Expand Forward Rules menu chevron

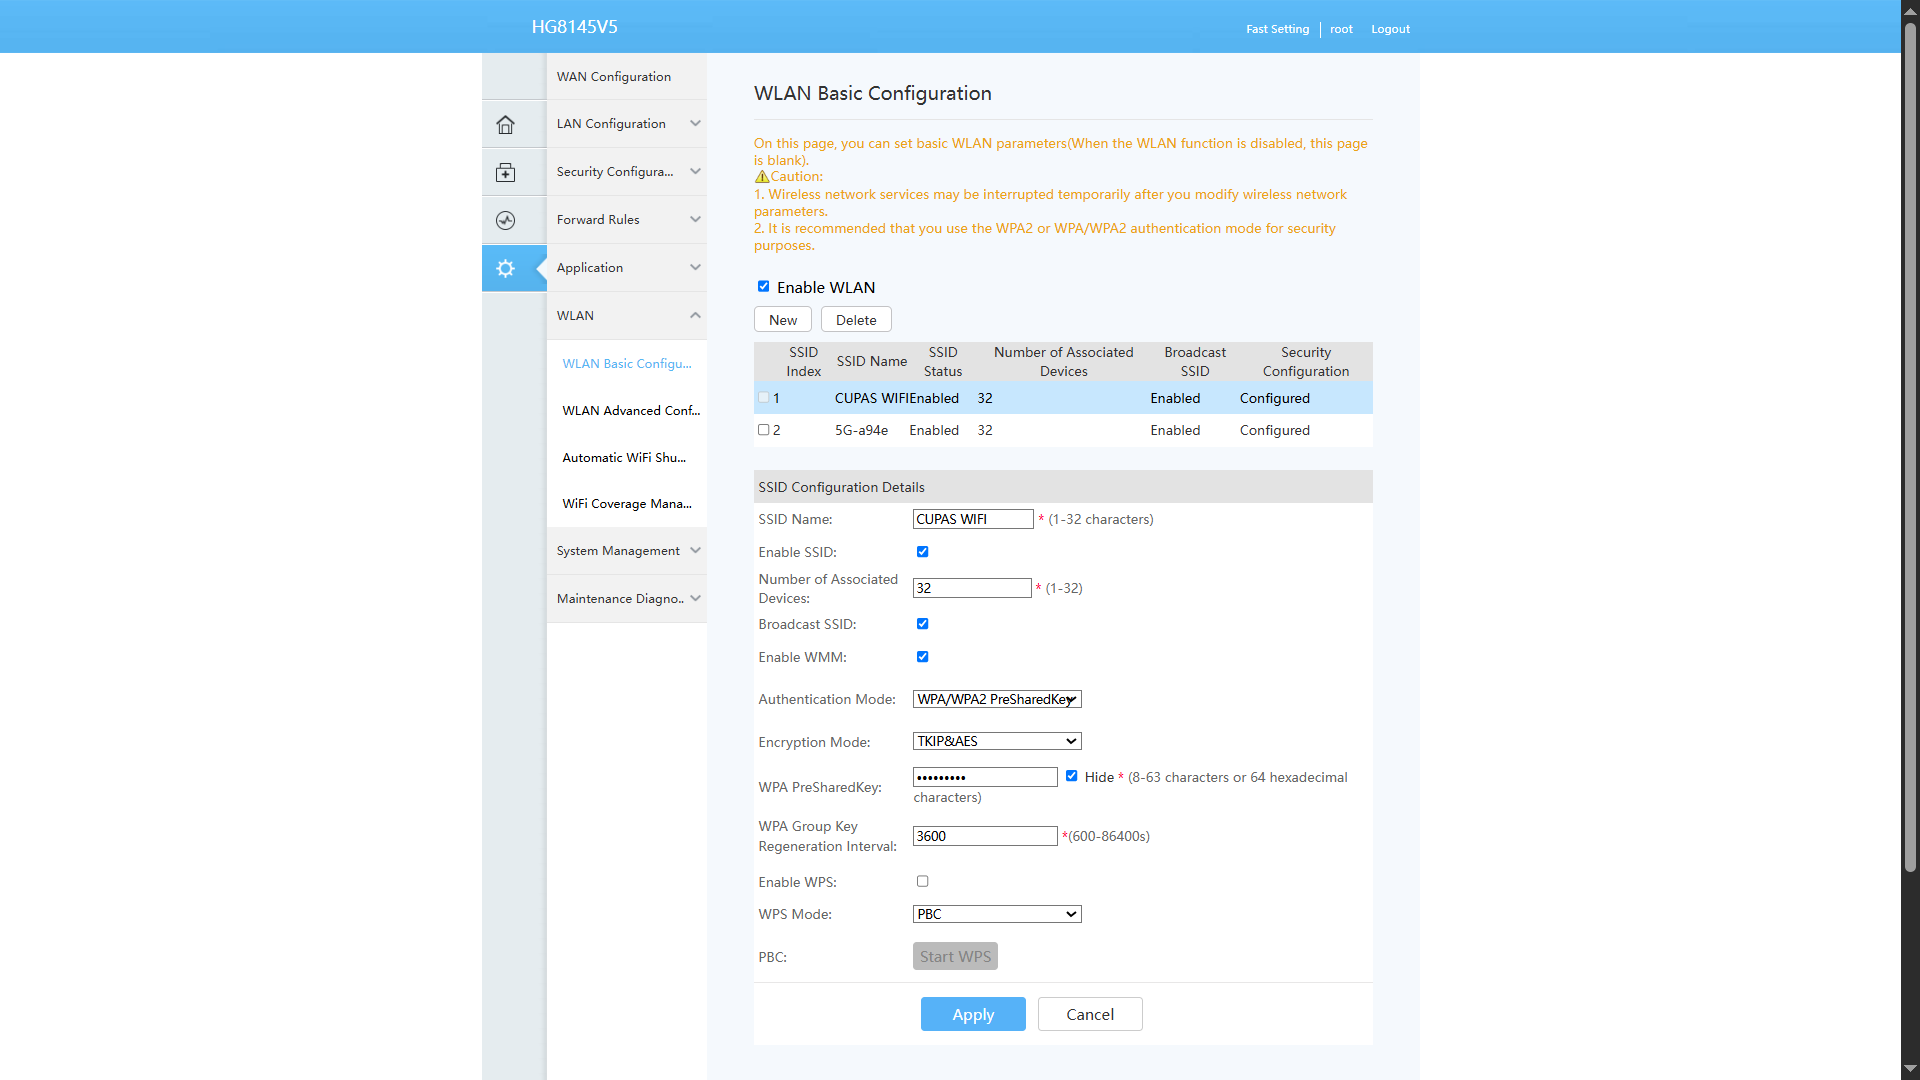[x=695, y=220]
